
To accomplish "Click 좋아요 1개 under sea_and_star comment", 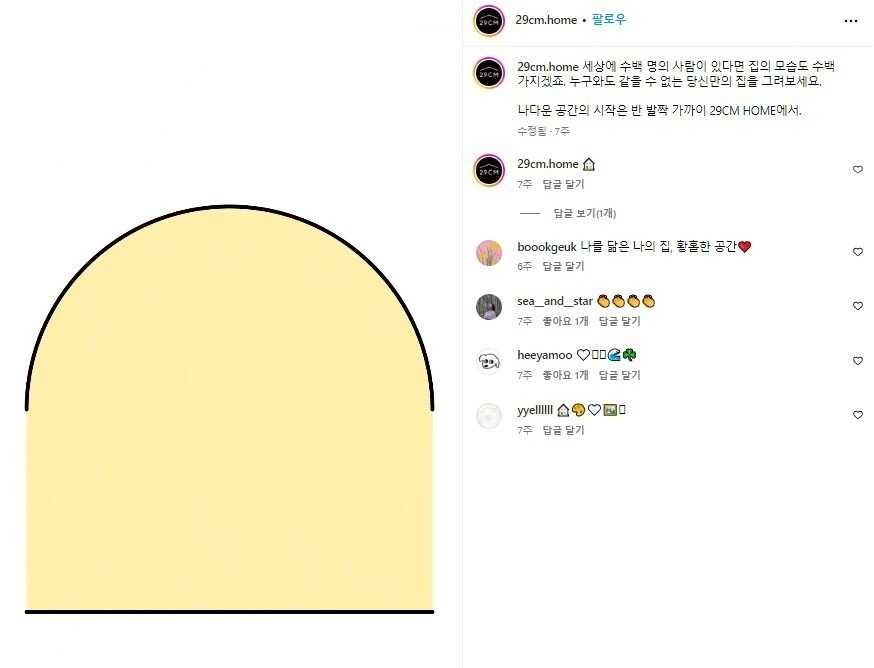I will [565, 321].
